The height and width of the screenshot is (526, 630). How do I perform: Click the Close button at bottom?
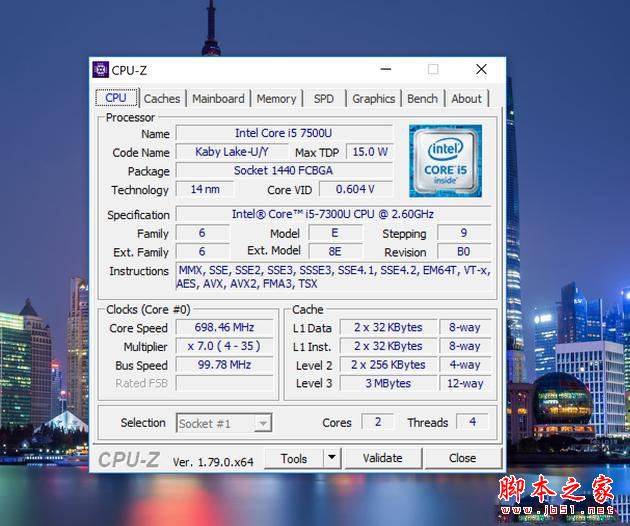tap(462, 458)
